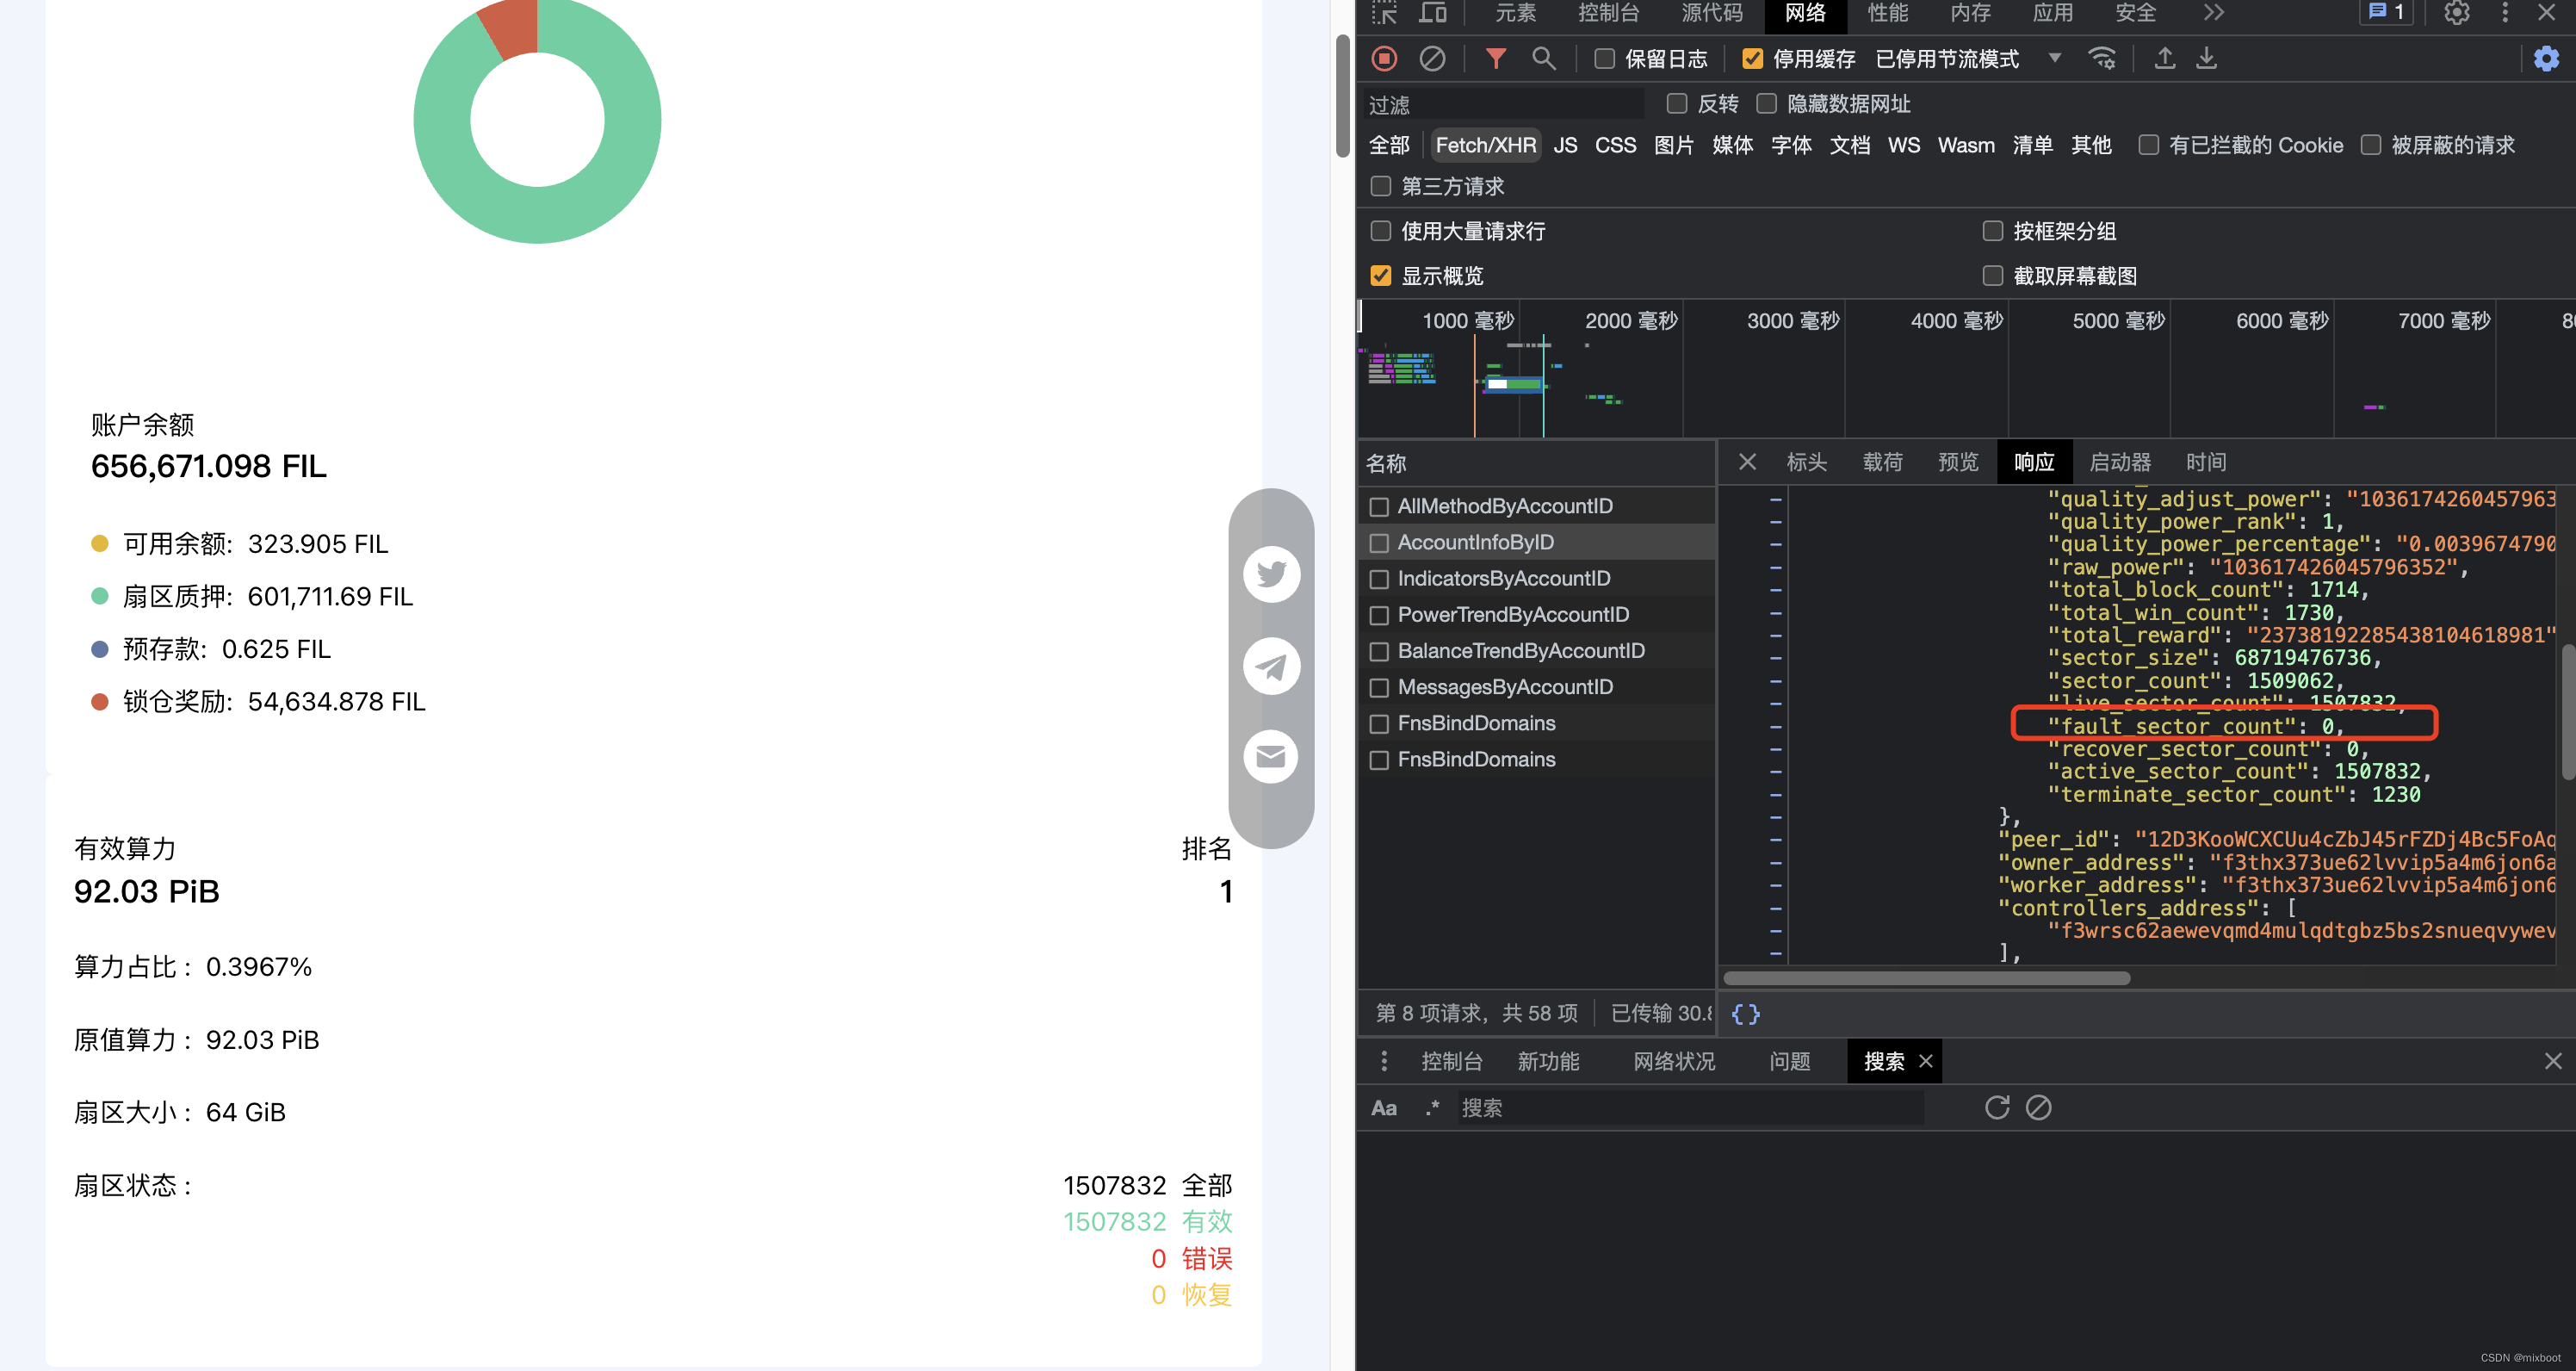This screenshot has width=2576, height=1371.
Task: Enable 隐藏数据网址 checkbox
Action: click(x=1766, y=104)
